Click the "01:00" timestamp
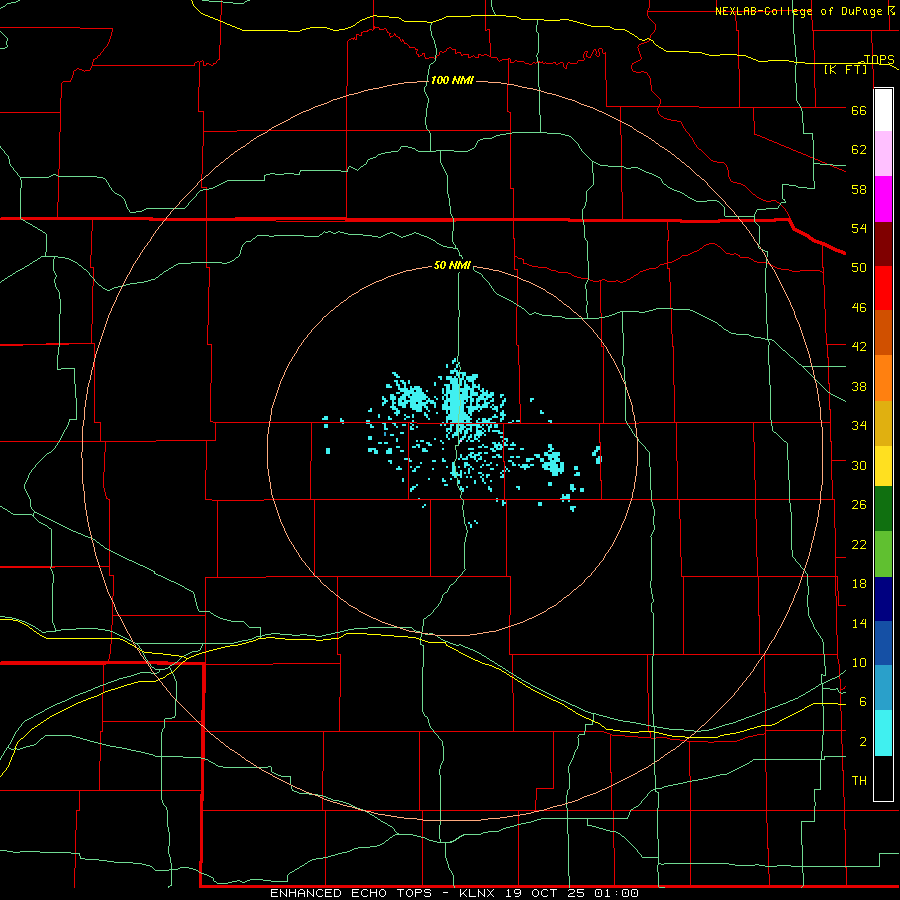This screenshot has height=900, width=900. point(618,893)
